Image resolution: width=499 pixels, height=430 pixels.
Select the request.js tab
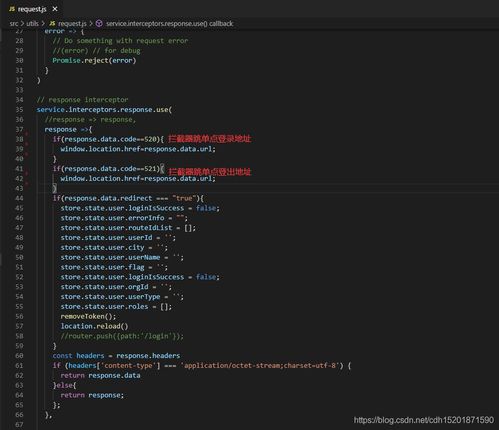[x=33, y=9]
